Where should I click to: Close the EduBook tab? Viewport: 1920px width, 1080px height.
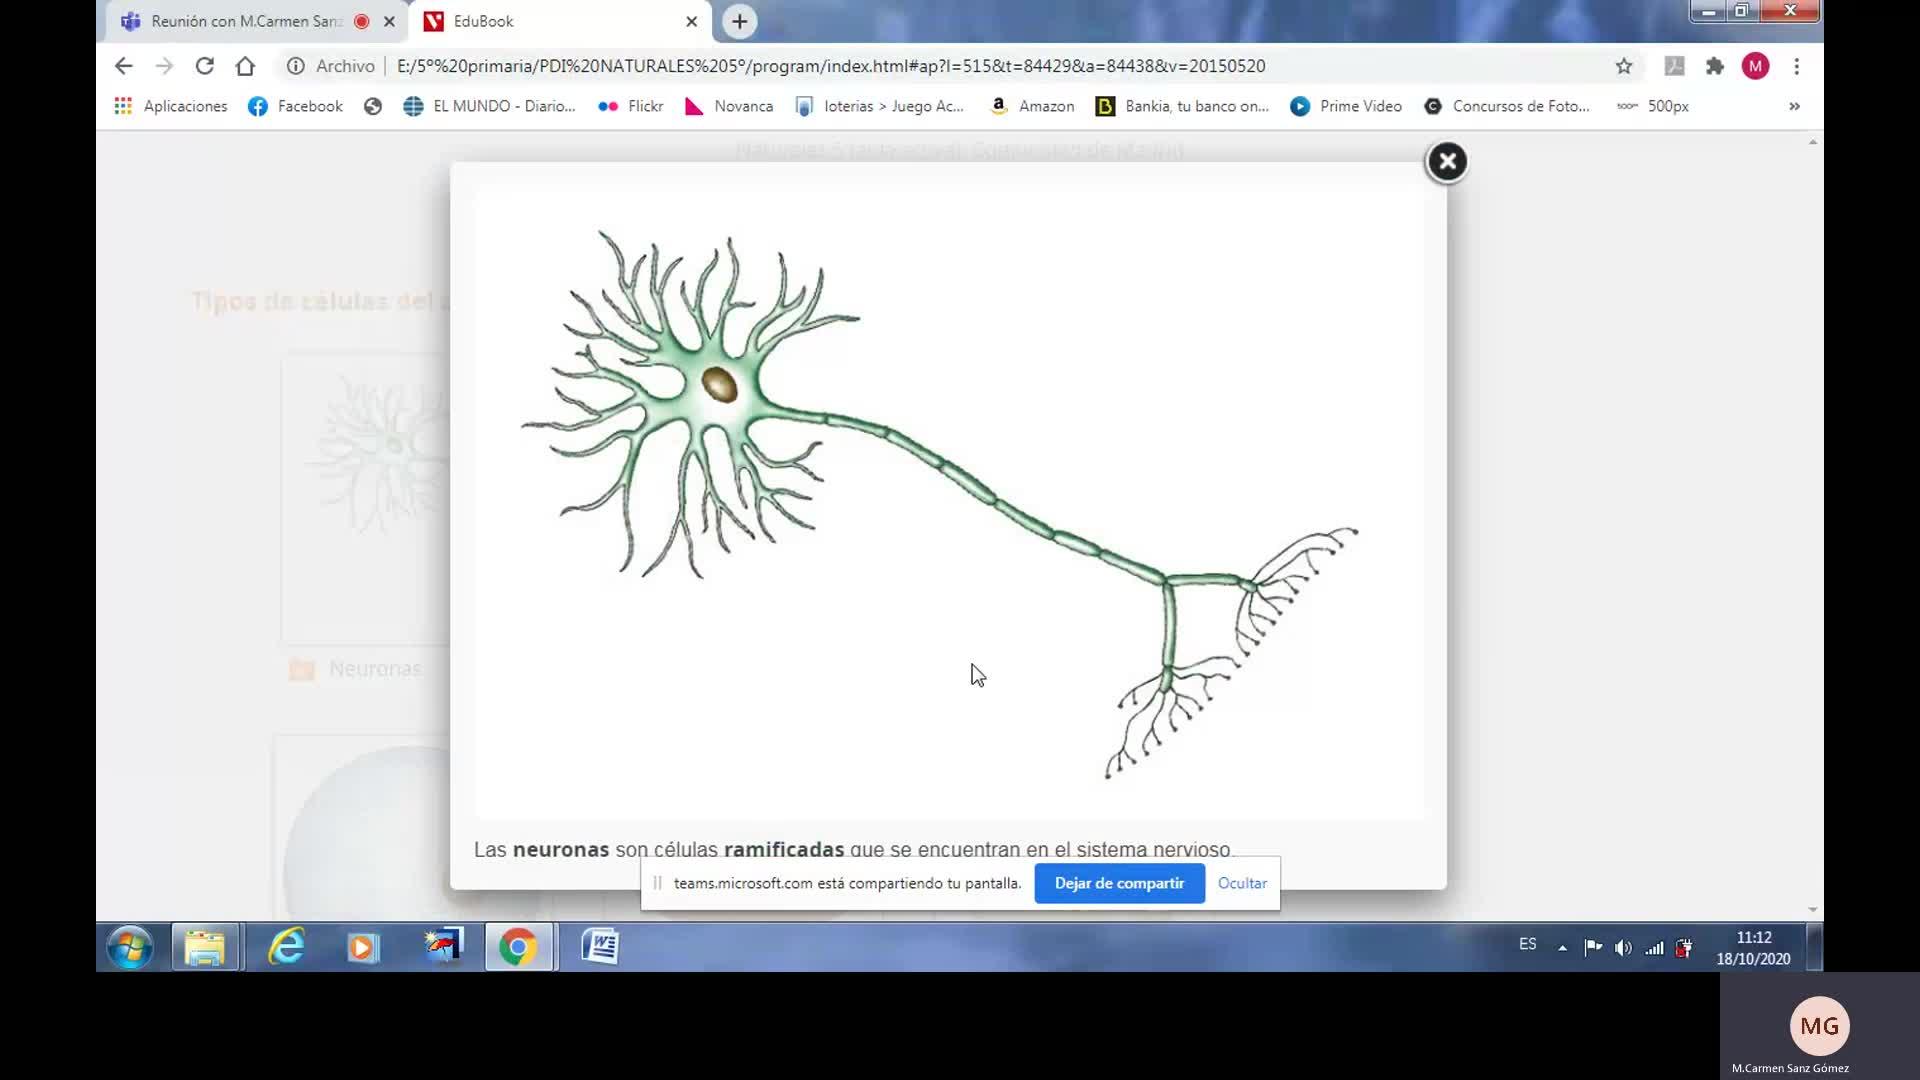(x=691, y=21)
